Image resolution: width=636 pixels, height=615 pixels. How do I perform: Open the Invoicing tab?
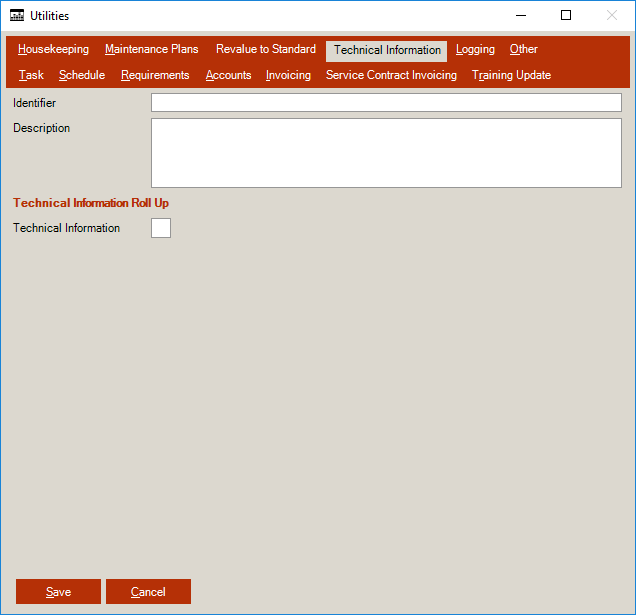(288, 76)
